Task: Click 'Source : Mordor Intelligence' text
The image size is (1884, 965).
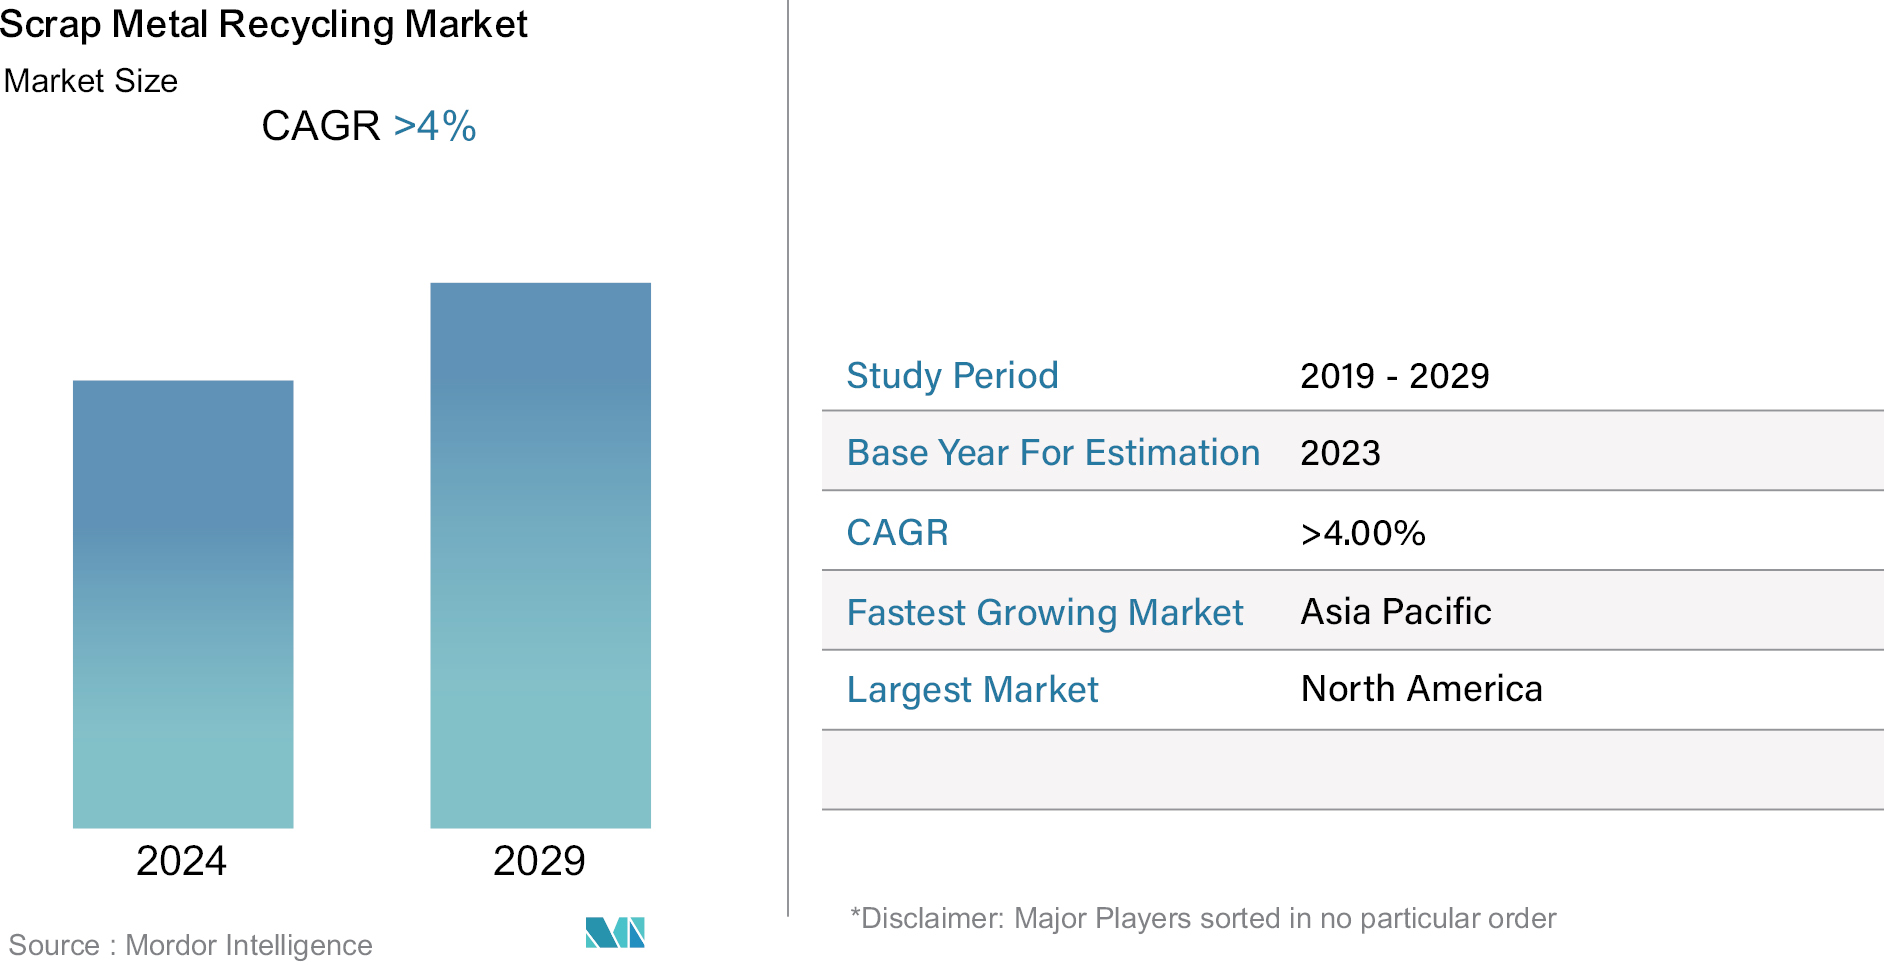Action: click(190, 945)
